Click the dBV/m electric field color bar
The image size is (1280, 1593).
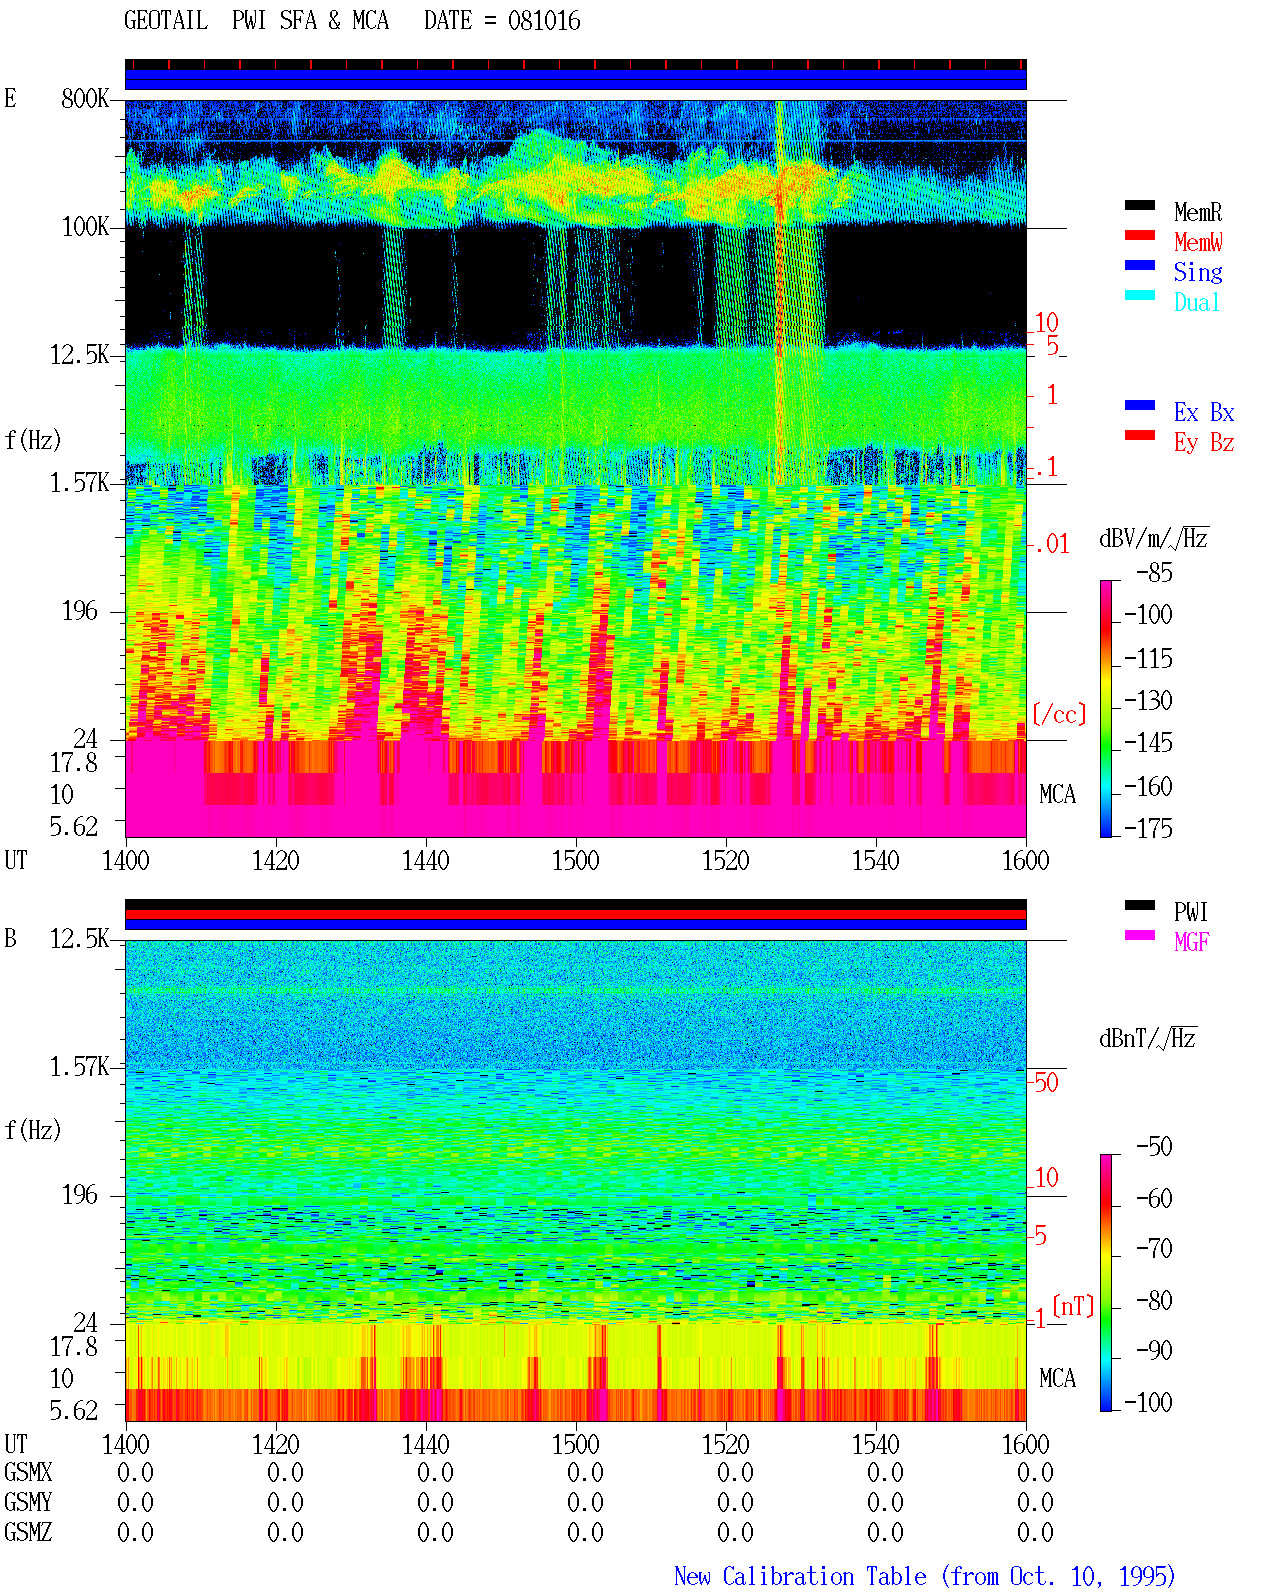pos(1105,709)
